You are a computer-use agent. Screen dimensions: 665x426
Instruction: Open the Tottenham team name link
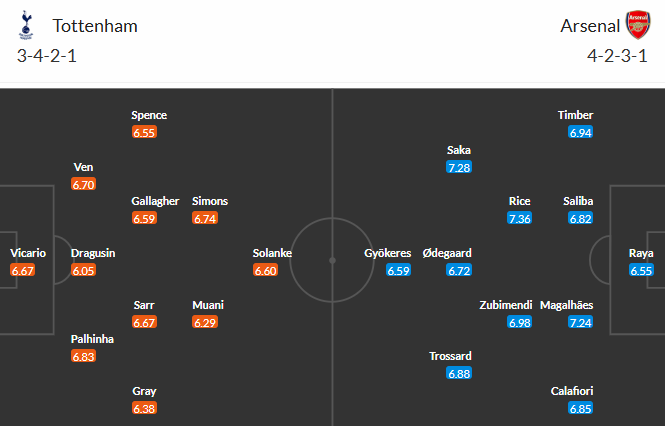[x=96, y=26]
